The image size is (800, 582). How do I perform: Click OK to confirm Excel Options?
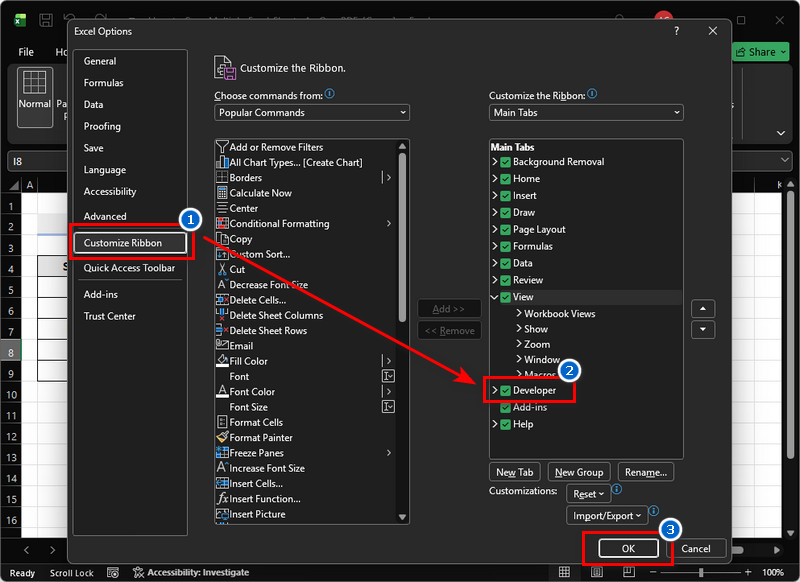click(628, 548)
